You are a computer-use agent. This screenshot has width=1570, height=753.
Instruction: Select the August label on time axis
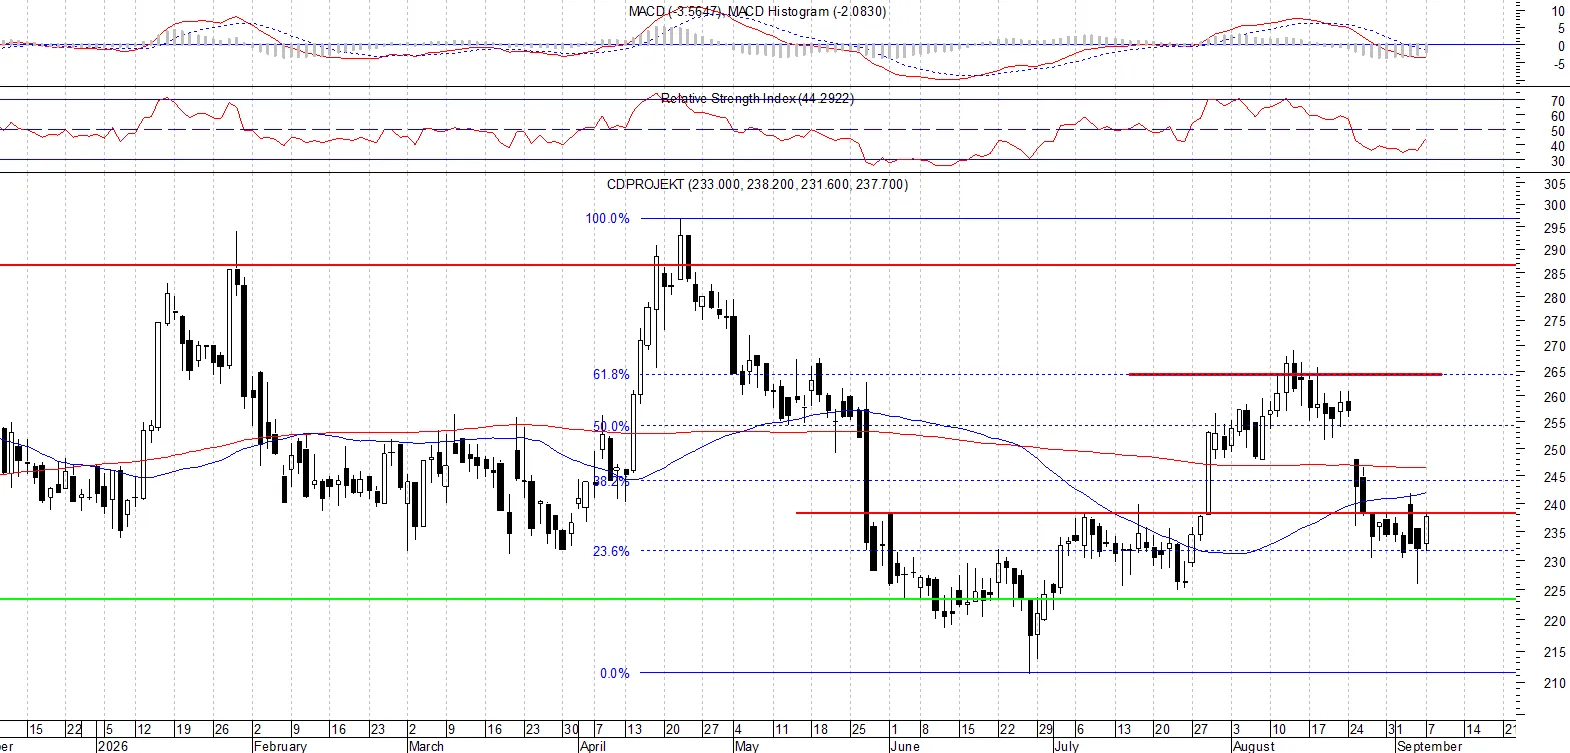1254,746
